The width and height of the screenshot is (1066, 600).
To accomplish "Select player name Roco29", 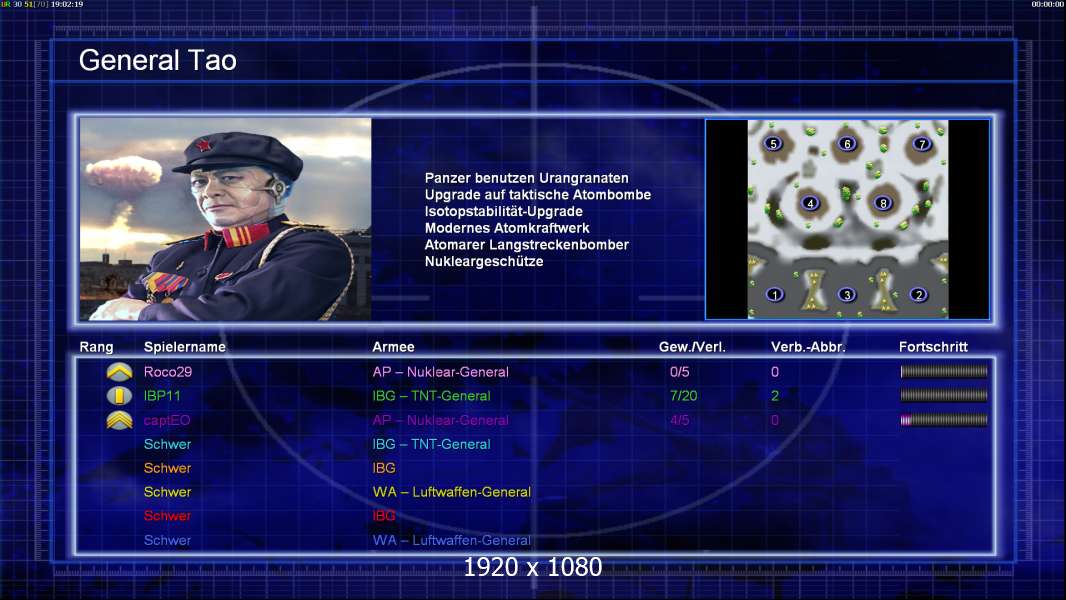I will [168, 372].
